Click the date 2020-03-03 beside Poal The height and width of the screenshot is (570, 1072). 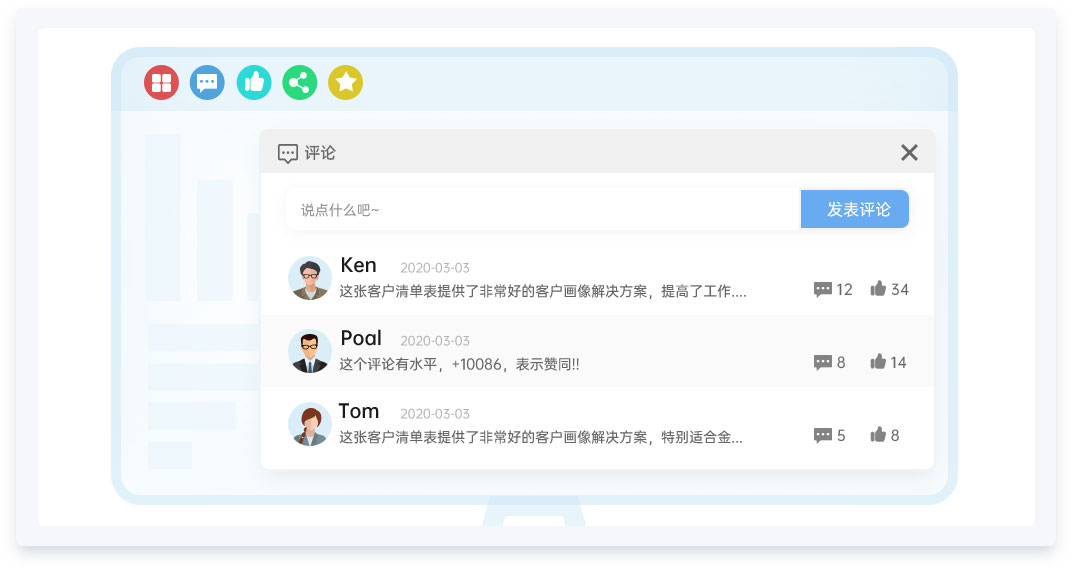[x=435, y=341]
